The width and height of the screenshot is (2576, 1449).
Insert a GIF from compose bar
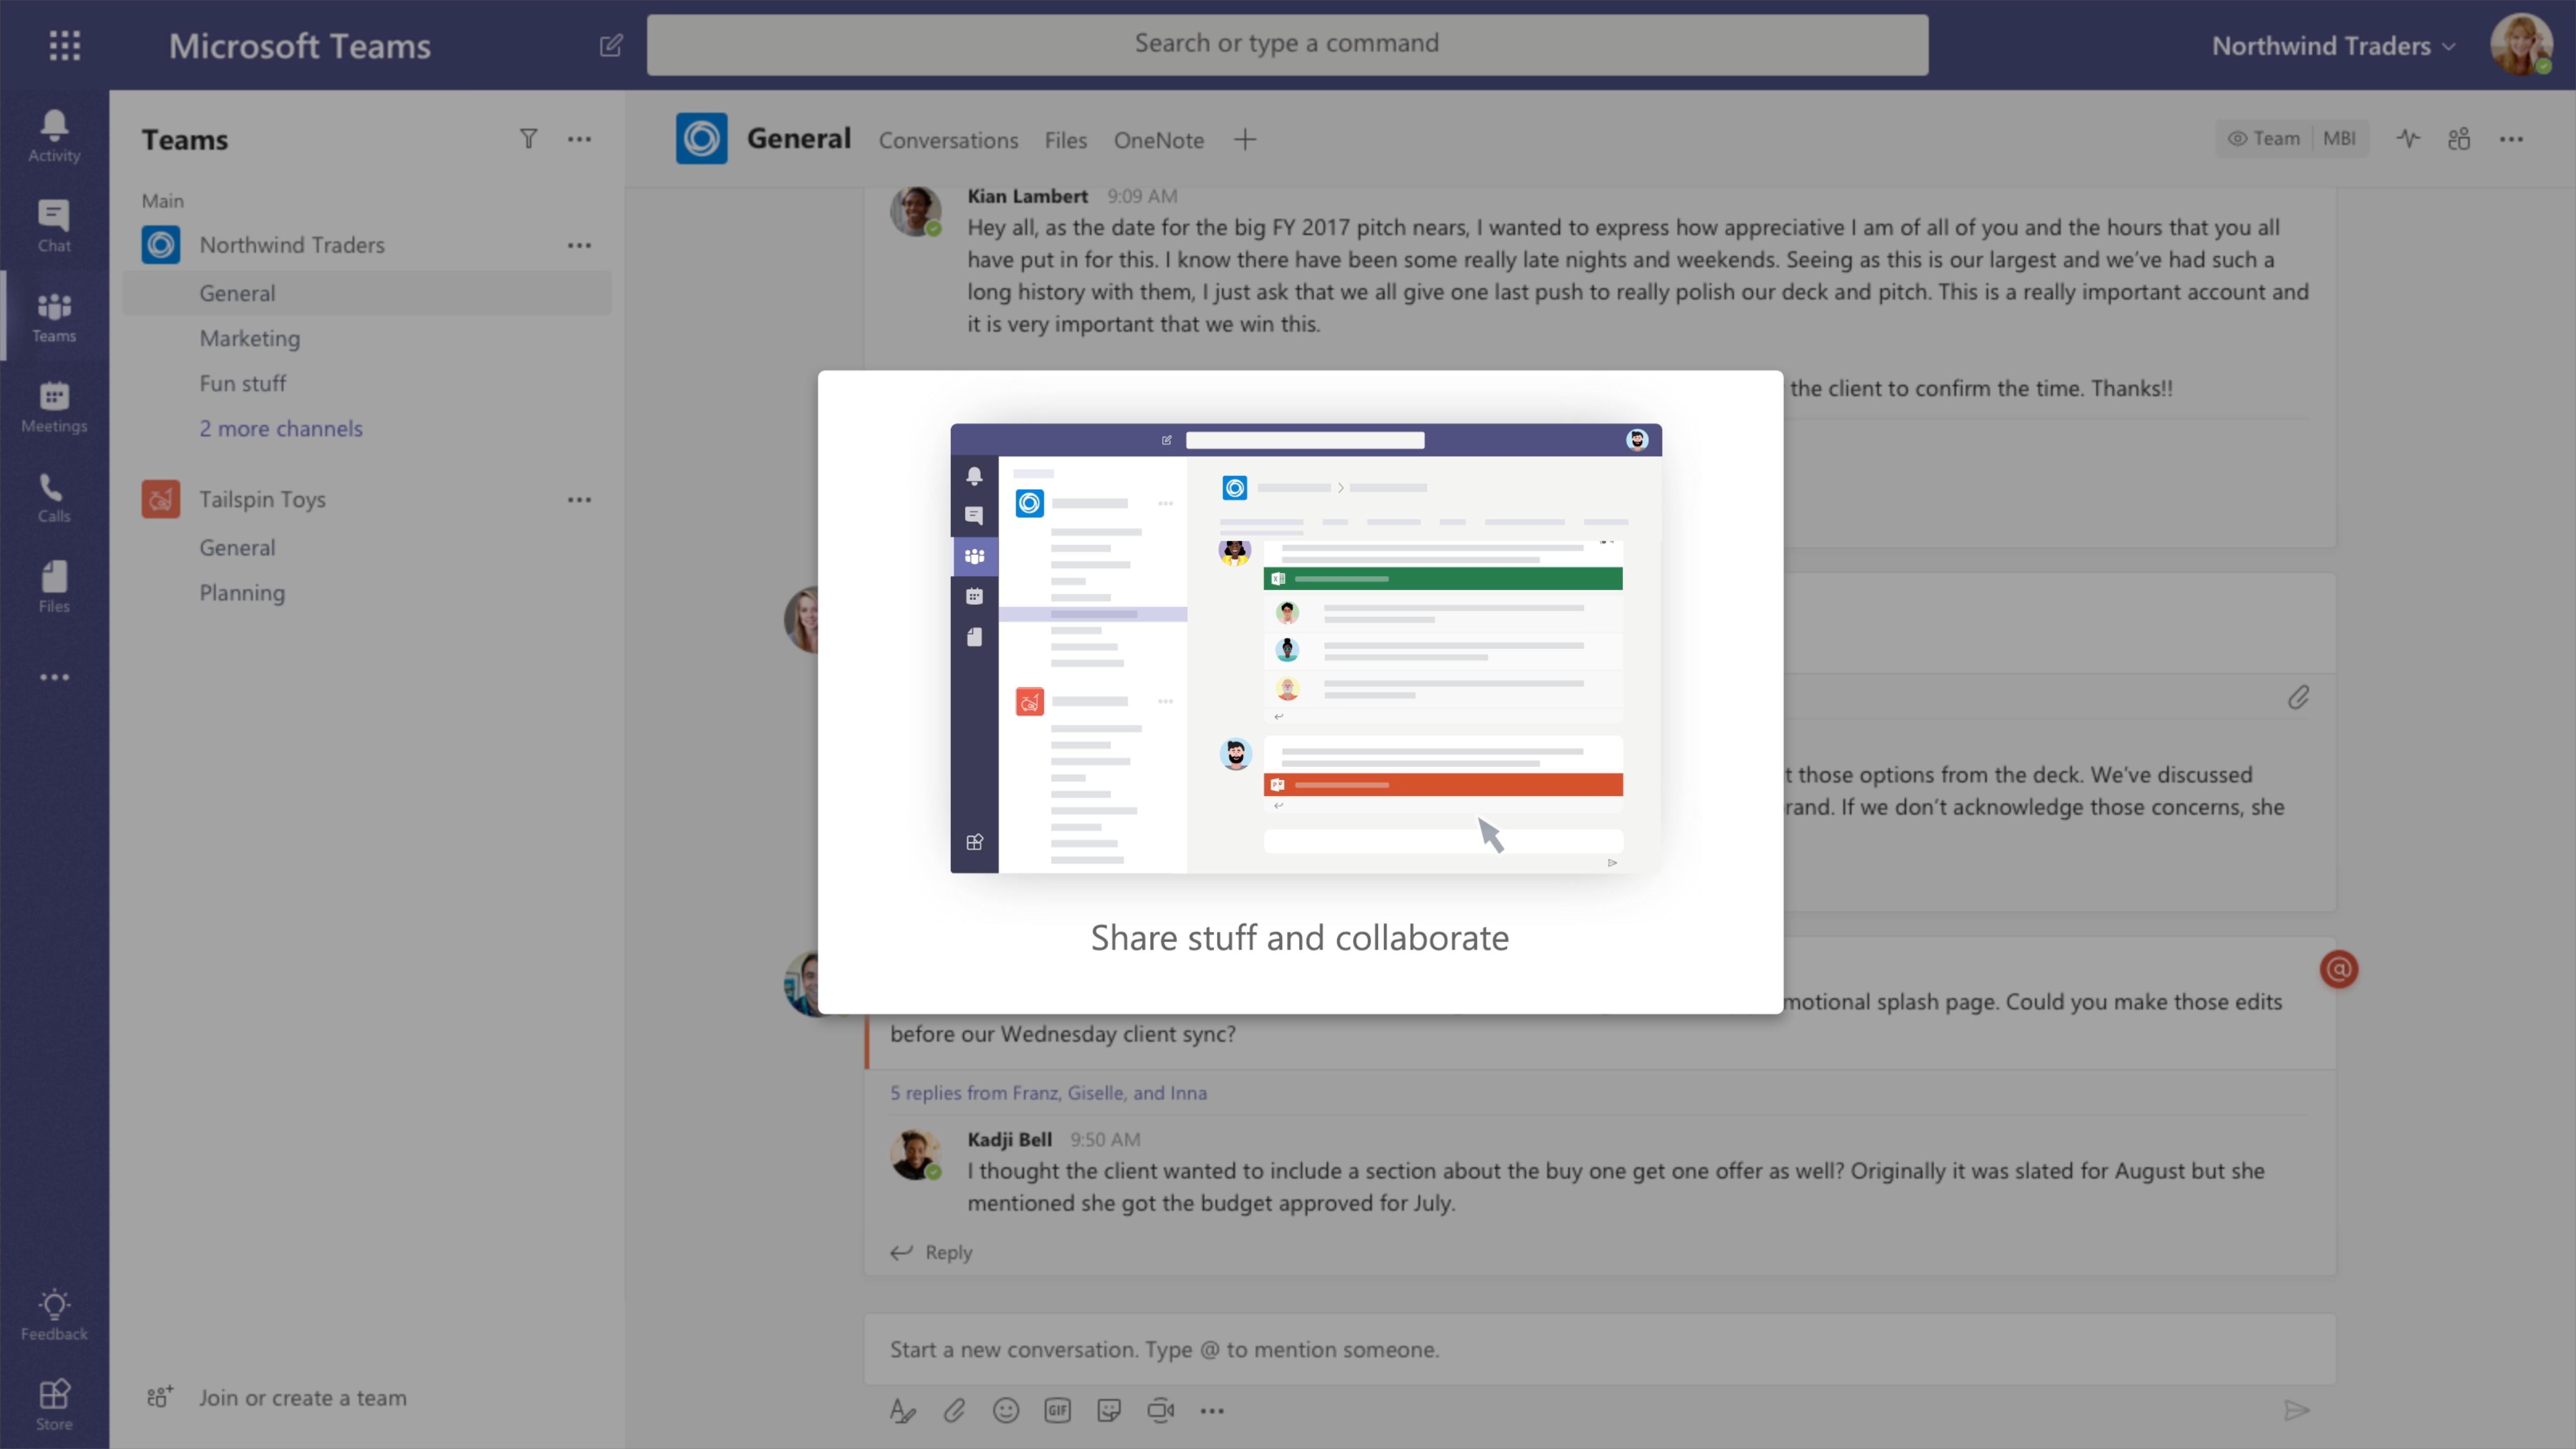tap(1057, 1410)
